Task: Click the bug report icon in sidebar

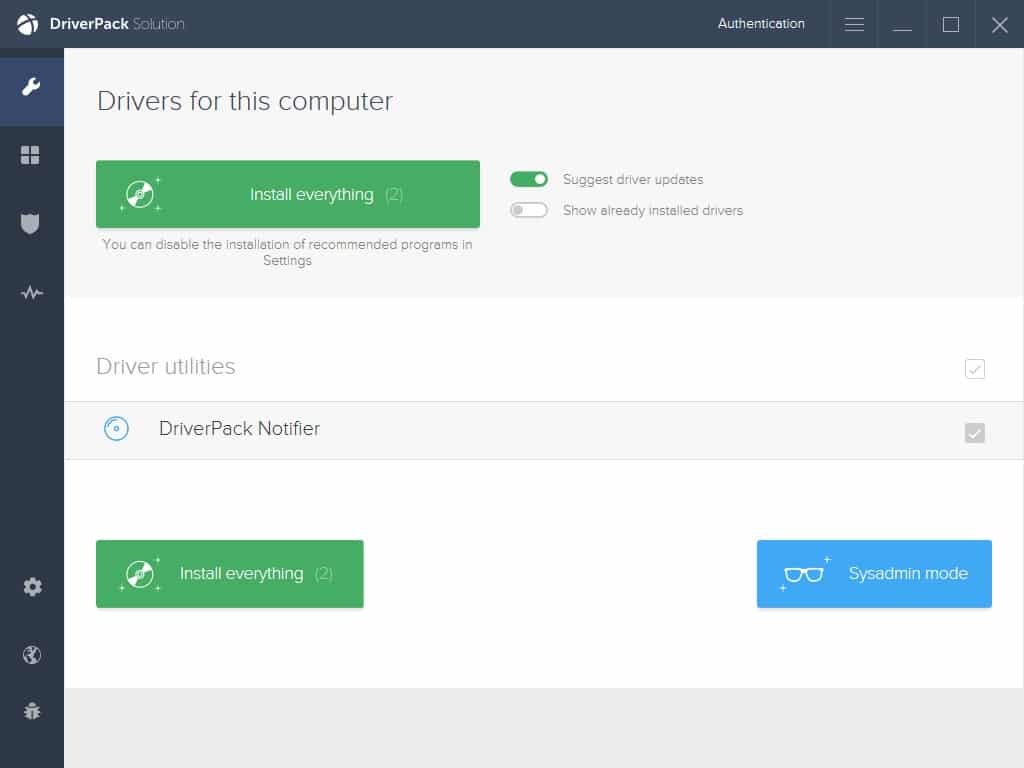Action: (x=32, y=711)
